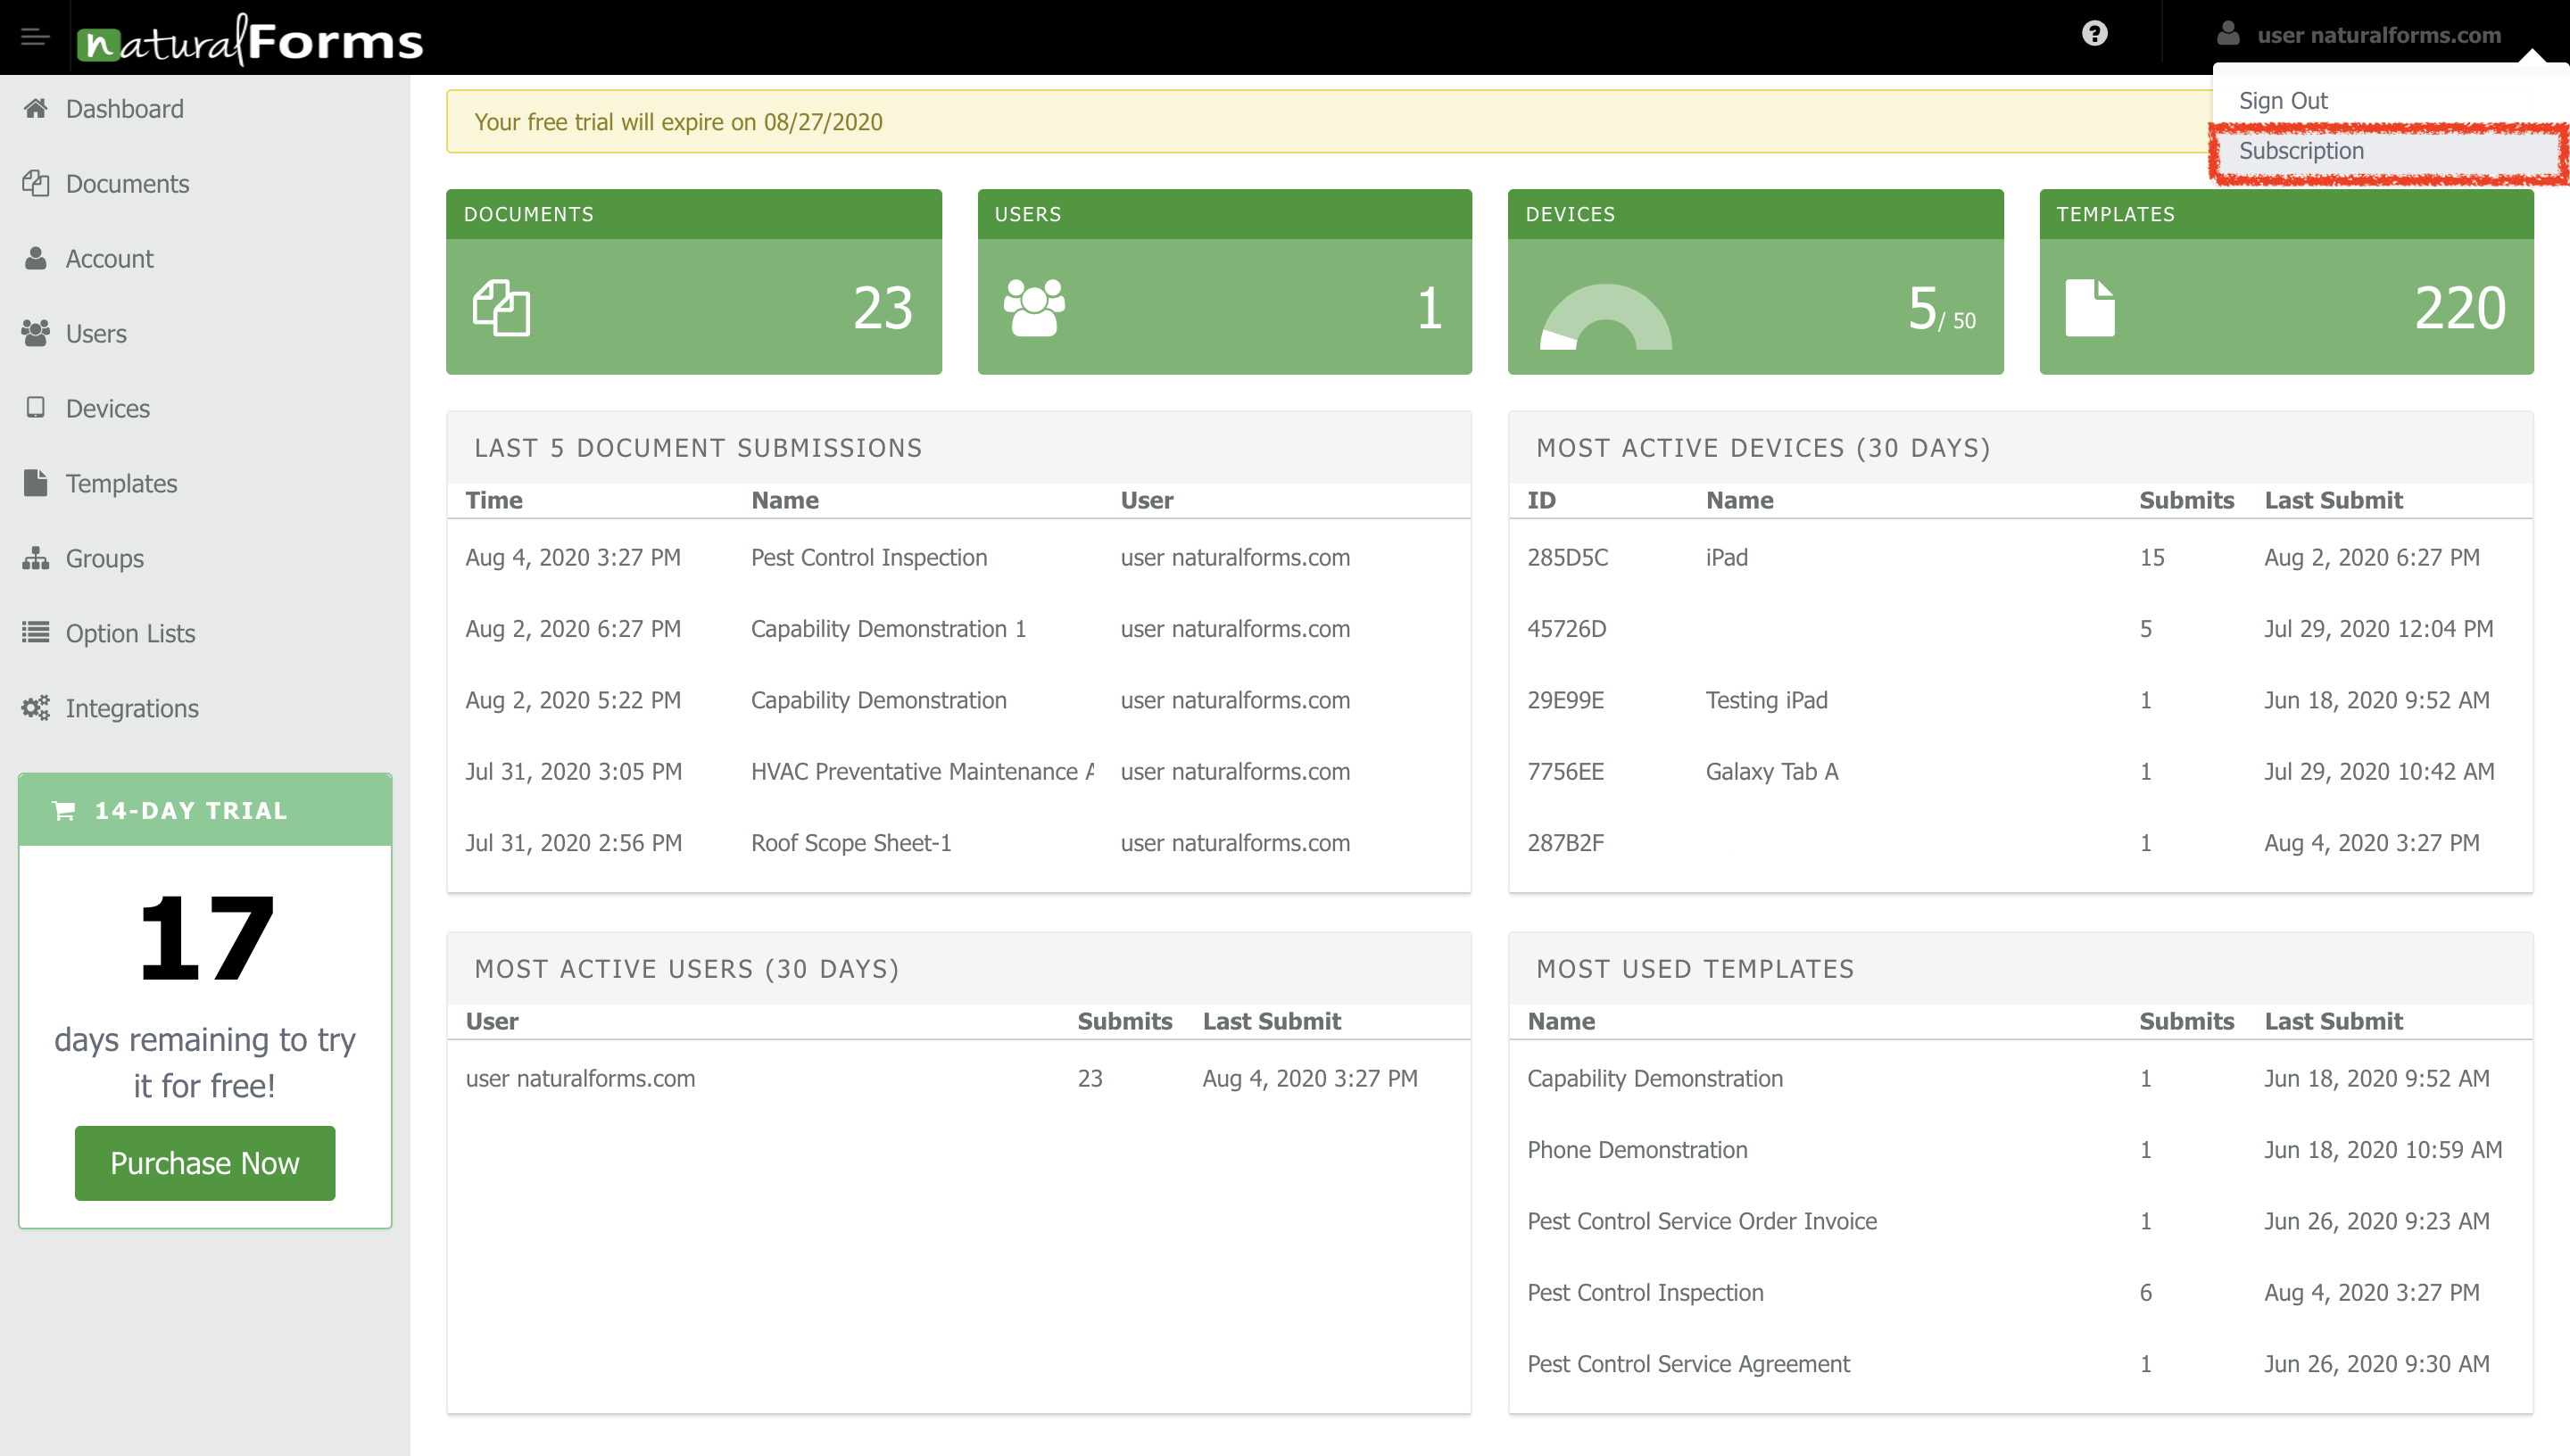The width and height of the screenshot is (2570, 1456).
Task: Click the TEMPLATES count of 220
Action: [x=2460, y=308]
